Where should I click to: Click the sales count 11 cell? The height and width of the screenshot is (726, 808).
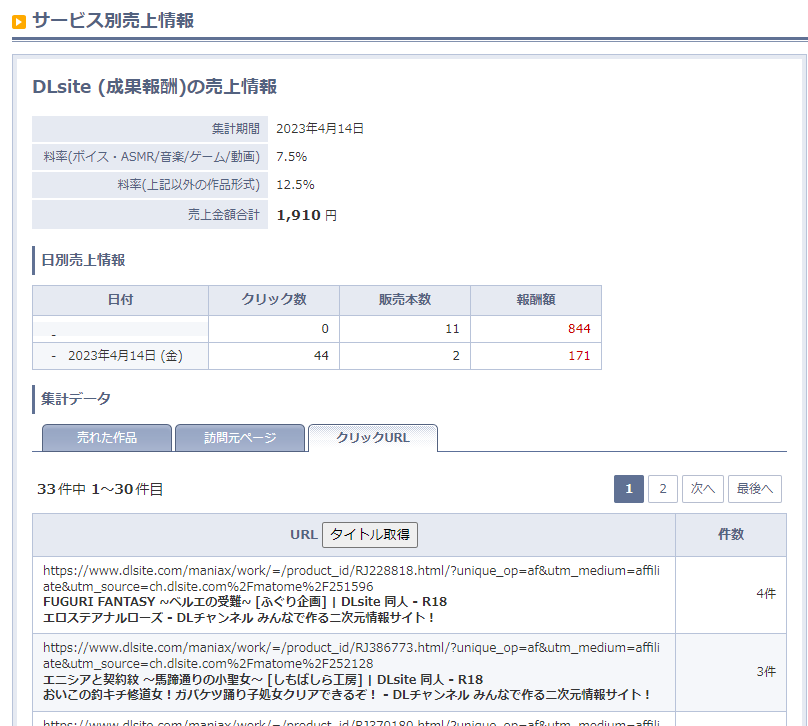405,329
